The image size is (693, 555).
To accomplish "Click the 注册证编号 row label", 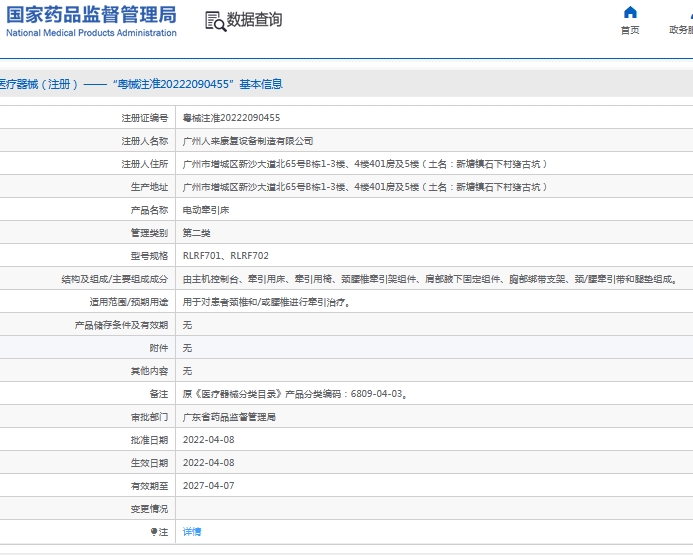I will 145,118.
